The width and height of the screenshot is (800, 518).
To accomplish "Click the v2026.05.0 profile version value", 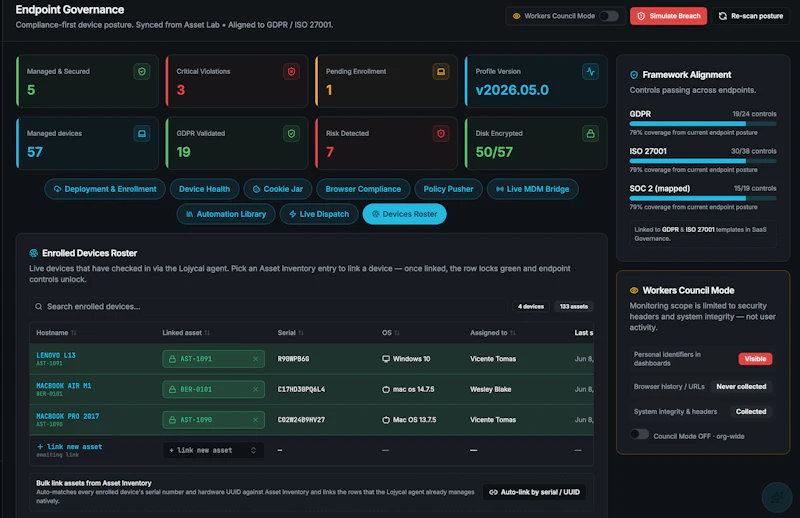I will [512, 90].
